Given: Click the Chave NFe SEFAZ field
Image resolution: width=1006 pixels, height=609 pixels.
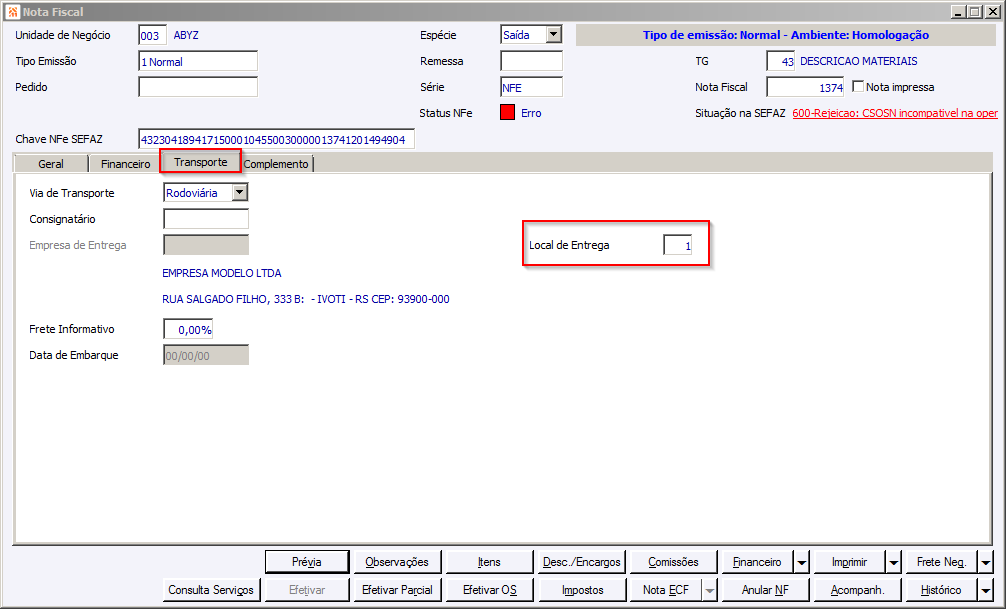Looking at the screenshot, I should (x=277, y=139).
